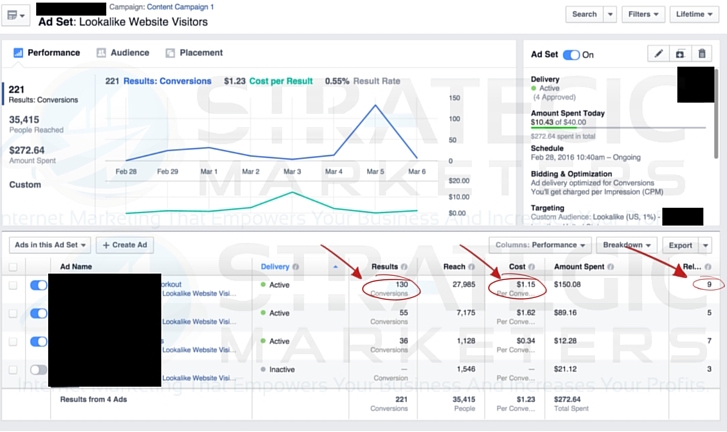Toggle off the ad with 130 conversions
Image resolution: width=727 pixels, height=432 pixels.
pyautogui.click(x=38, y=285)
